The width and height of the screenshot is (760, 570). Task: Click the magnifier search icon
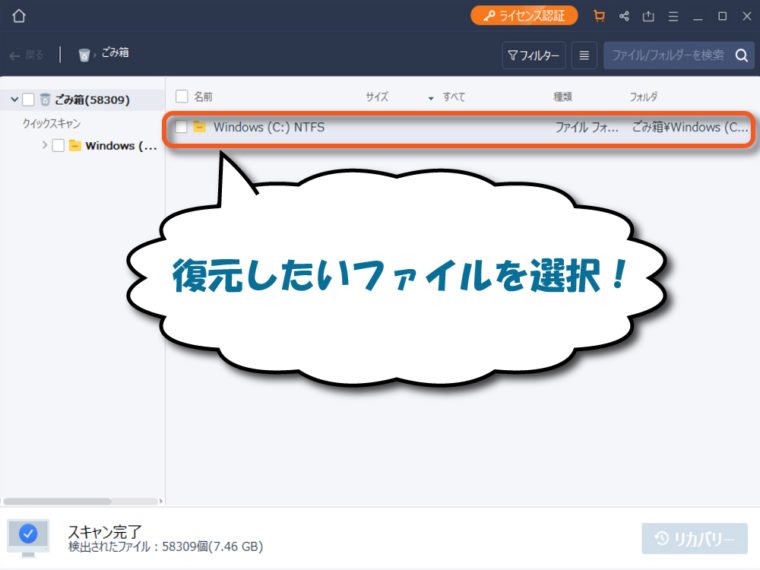tap(741, 55)
